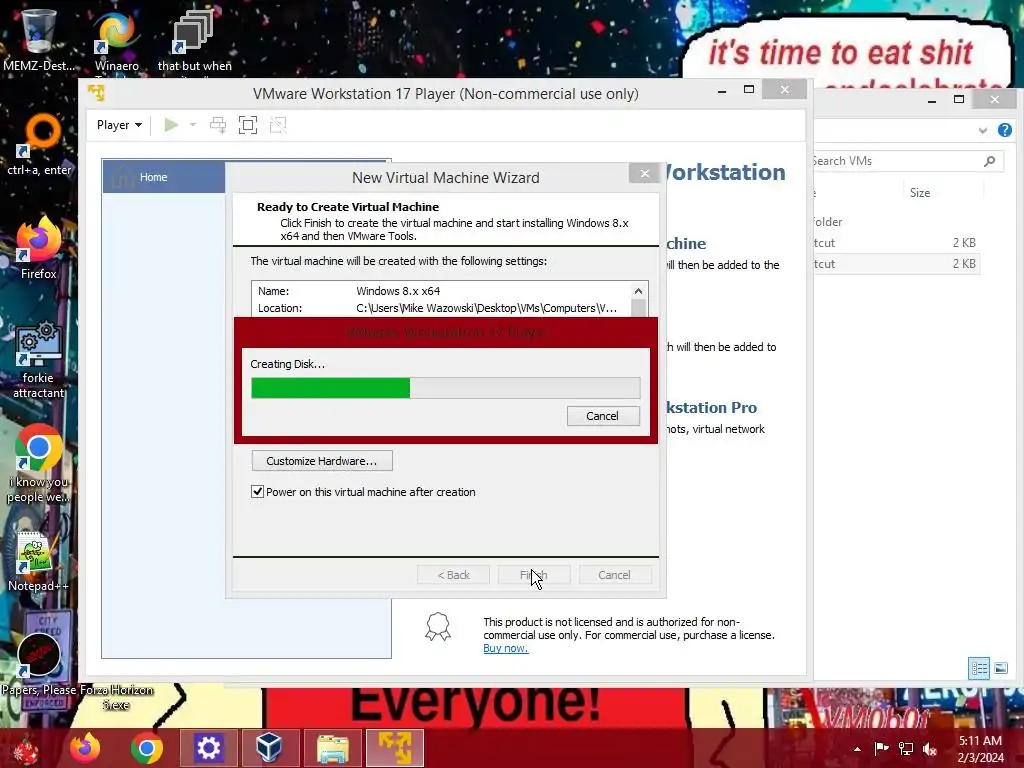This screenshot has height=768, width=1024.
Task: Select the first 2 KB file row in Explorer
Action: pyautogui.click(x=896, y=243)
